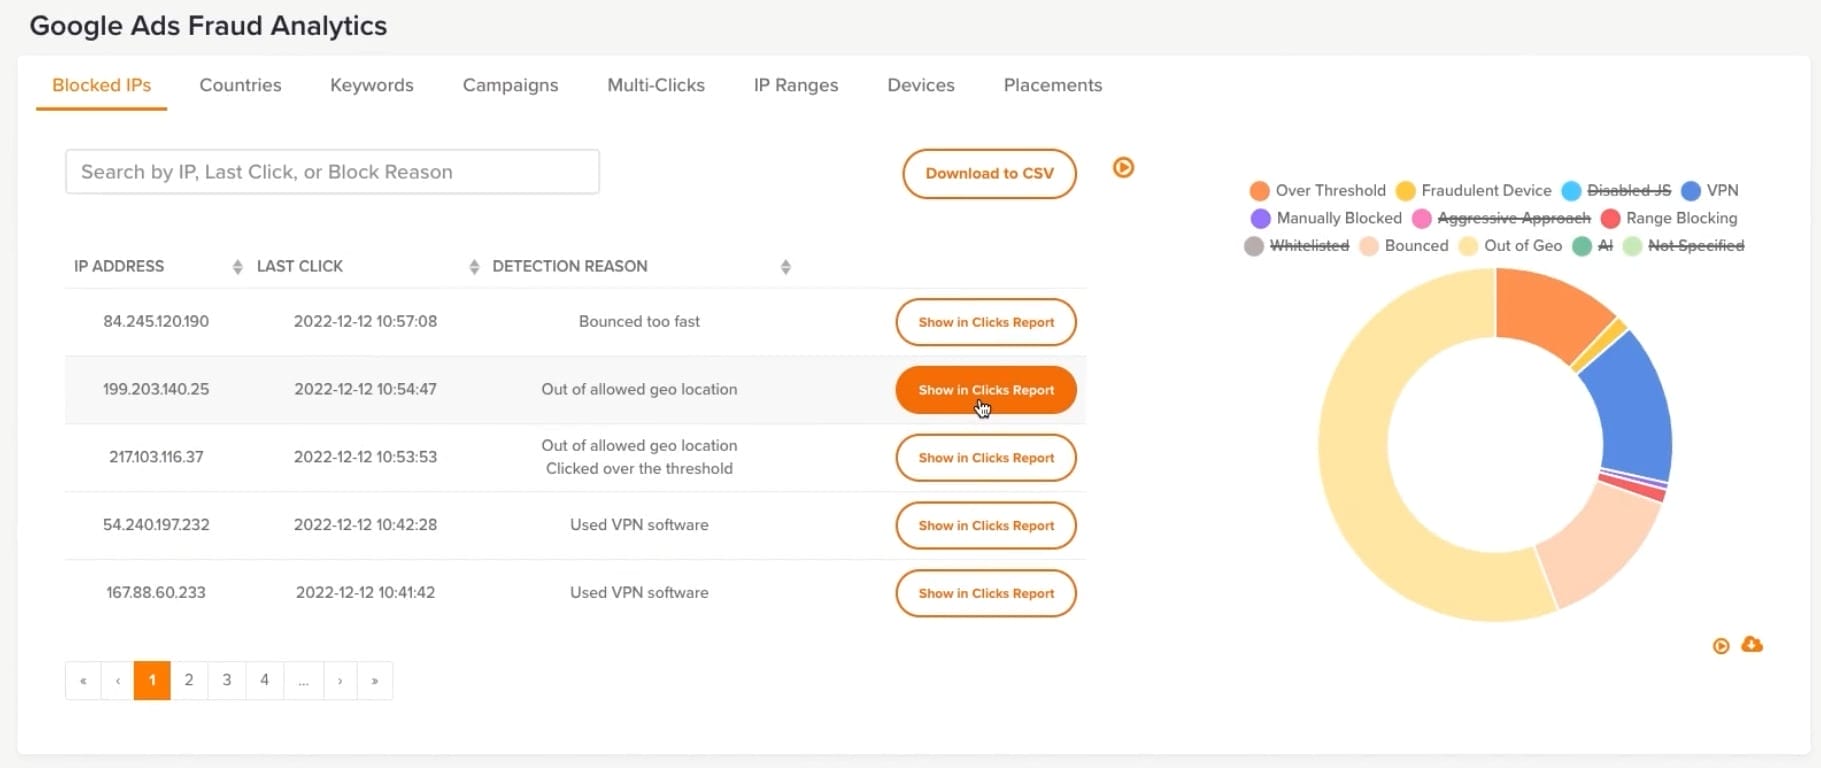Toggle Bounced legend item
1821x768 pixels.
[x=1404, y=246]
